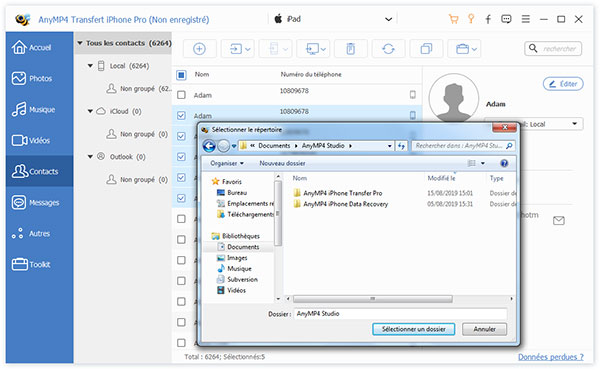Click the toolbox briefcase toolbar icon
Viewport: 600px width, 370px height.
(462, 49)
